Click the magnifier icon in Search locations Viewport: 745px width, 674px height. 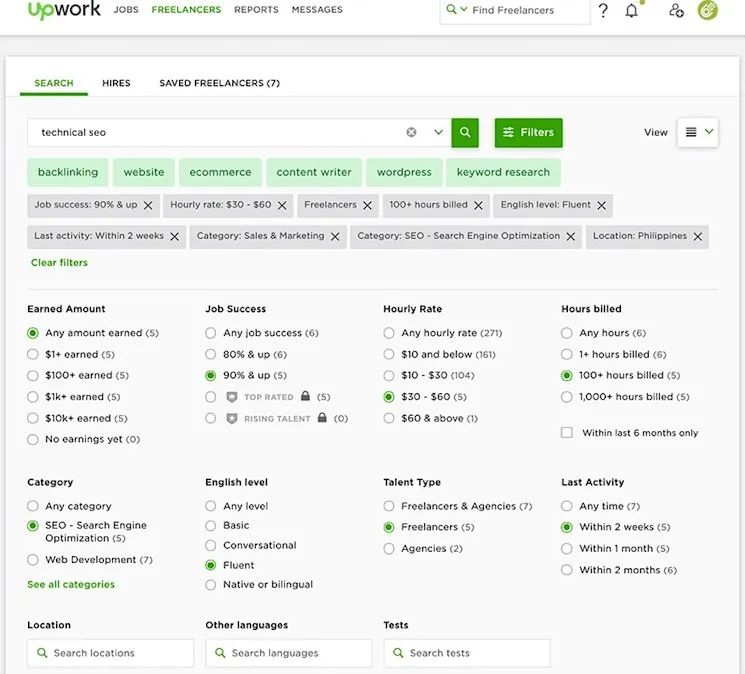(x=42, y=653)
